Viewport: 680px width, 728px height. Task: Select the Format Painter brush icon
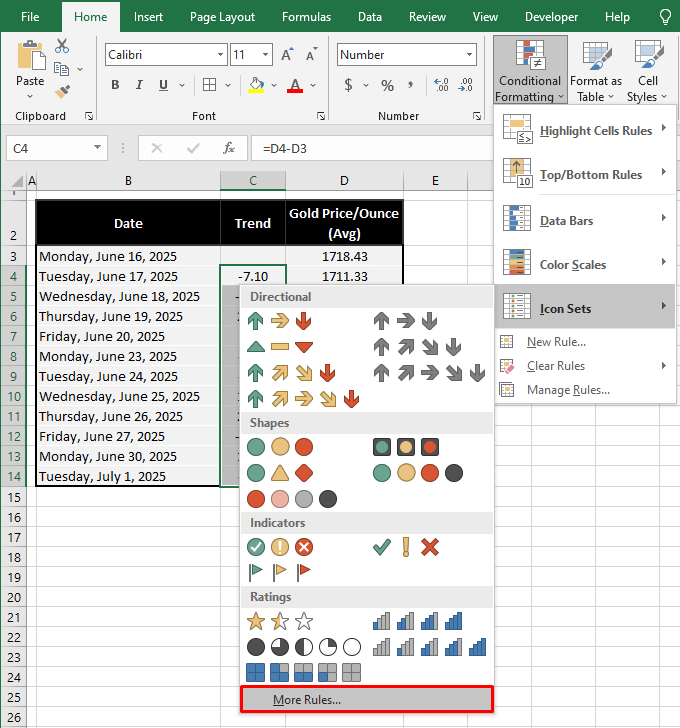click(x=62, y=91)
